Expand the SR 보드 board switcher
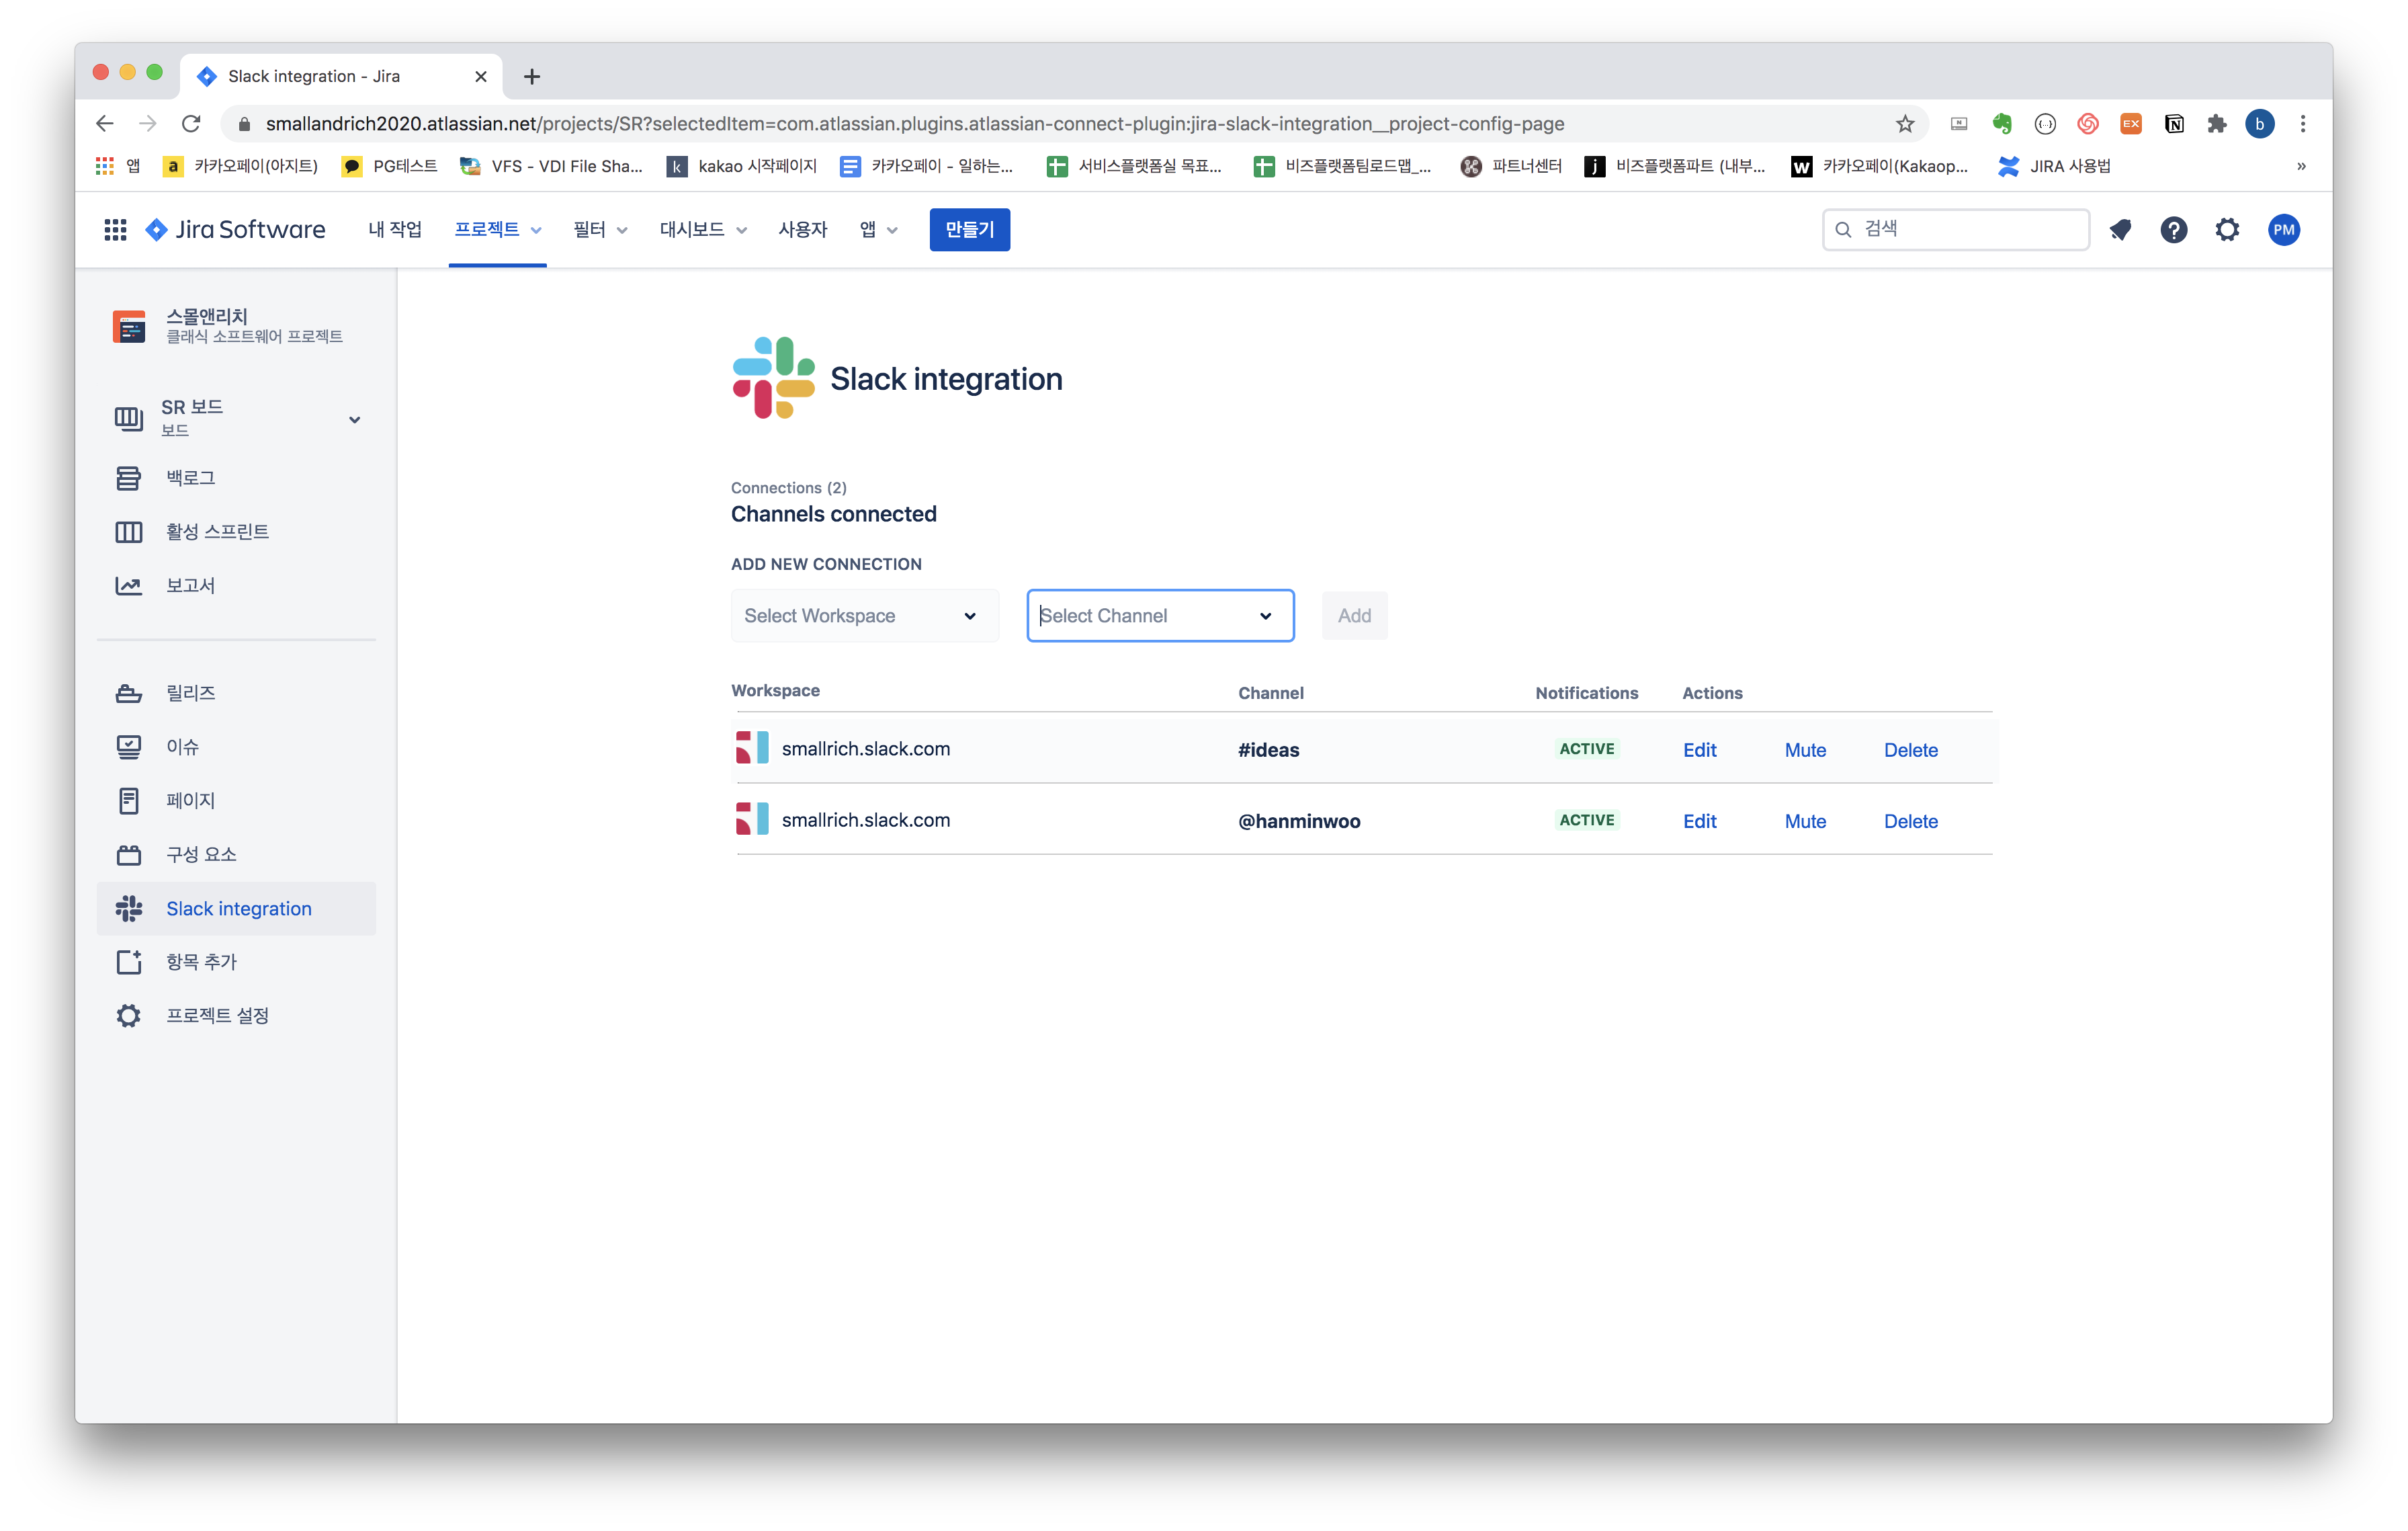 tap(354, 419)
